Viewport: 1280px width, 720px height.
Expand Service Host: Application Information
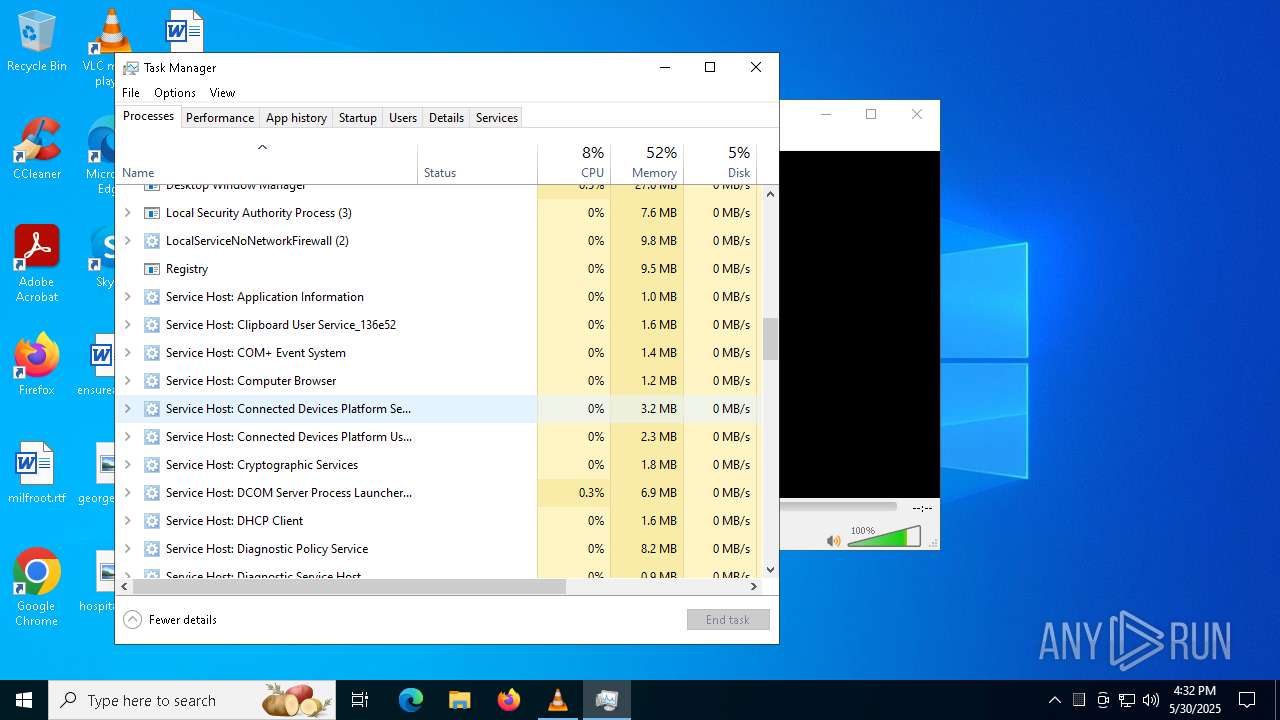pyautogui.click(x=127, y=297)
